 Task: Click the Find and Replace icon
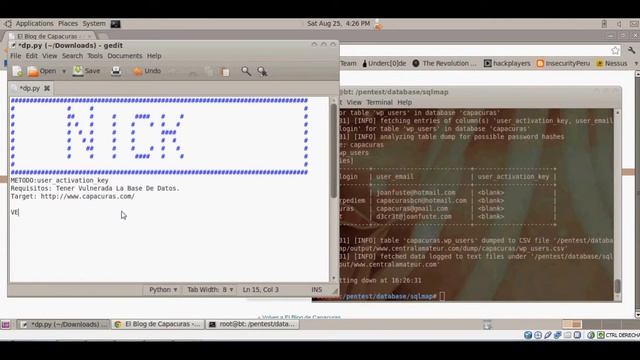262,71
